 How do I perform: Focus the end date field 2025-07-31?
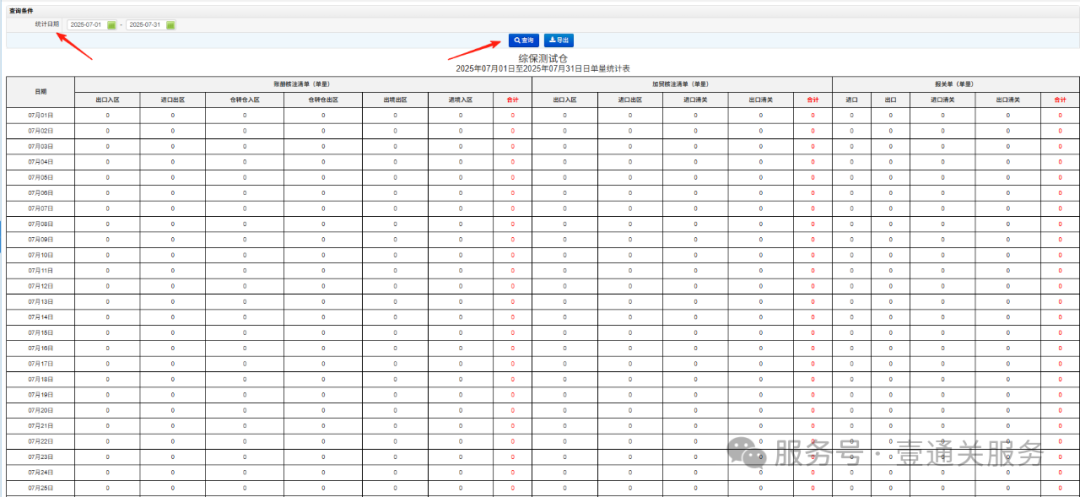coord(145,25)
